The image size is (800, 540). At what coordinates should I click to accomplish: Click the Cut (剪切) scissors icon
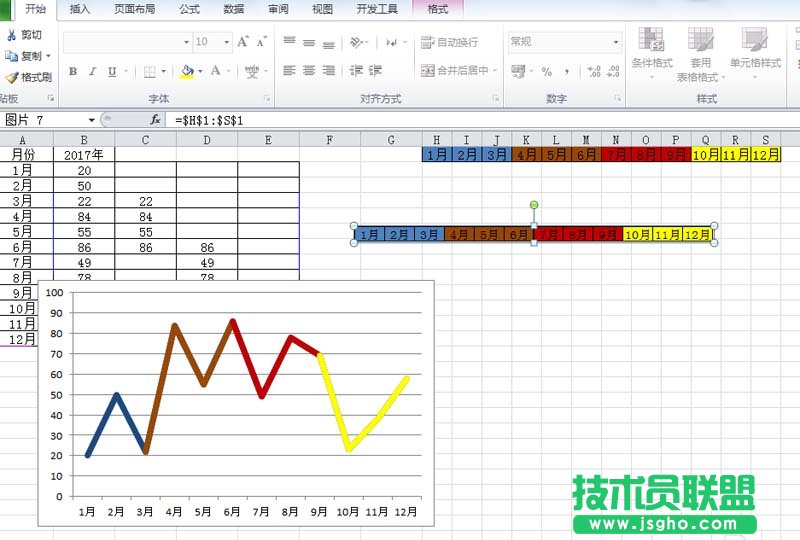(11, 35)
